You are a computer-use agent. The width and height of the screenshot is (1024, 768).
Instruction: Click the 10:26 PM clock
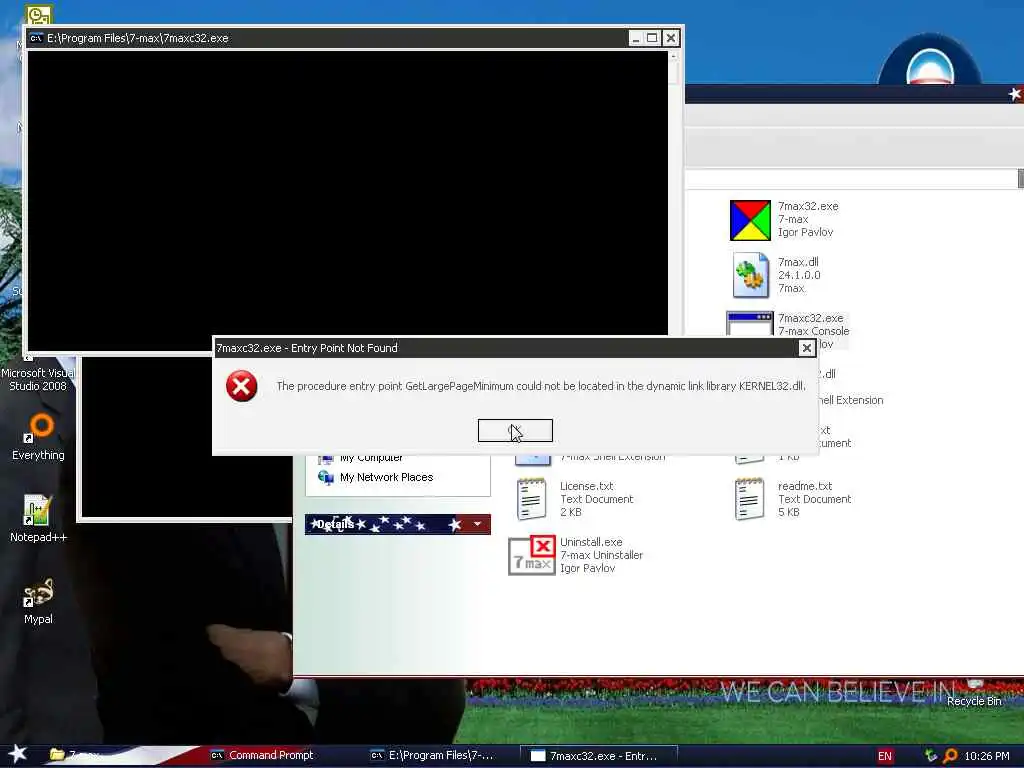tap(987, 756)
